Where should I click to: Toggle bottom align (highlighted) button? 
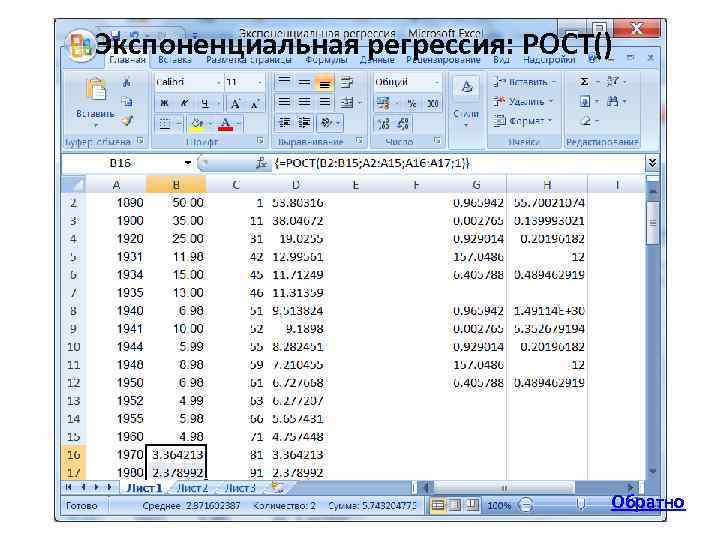point(324,83)
